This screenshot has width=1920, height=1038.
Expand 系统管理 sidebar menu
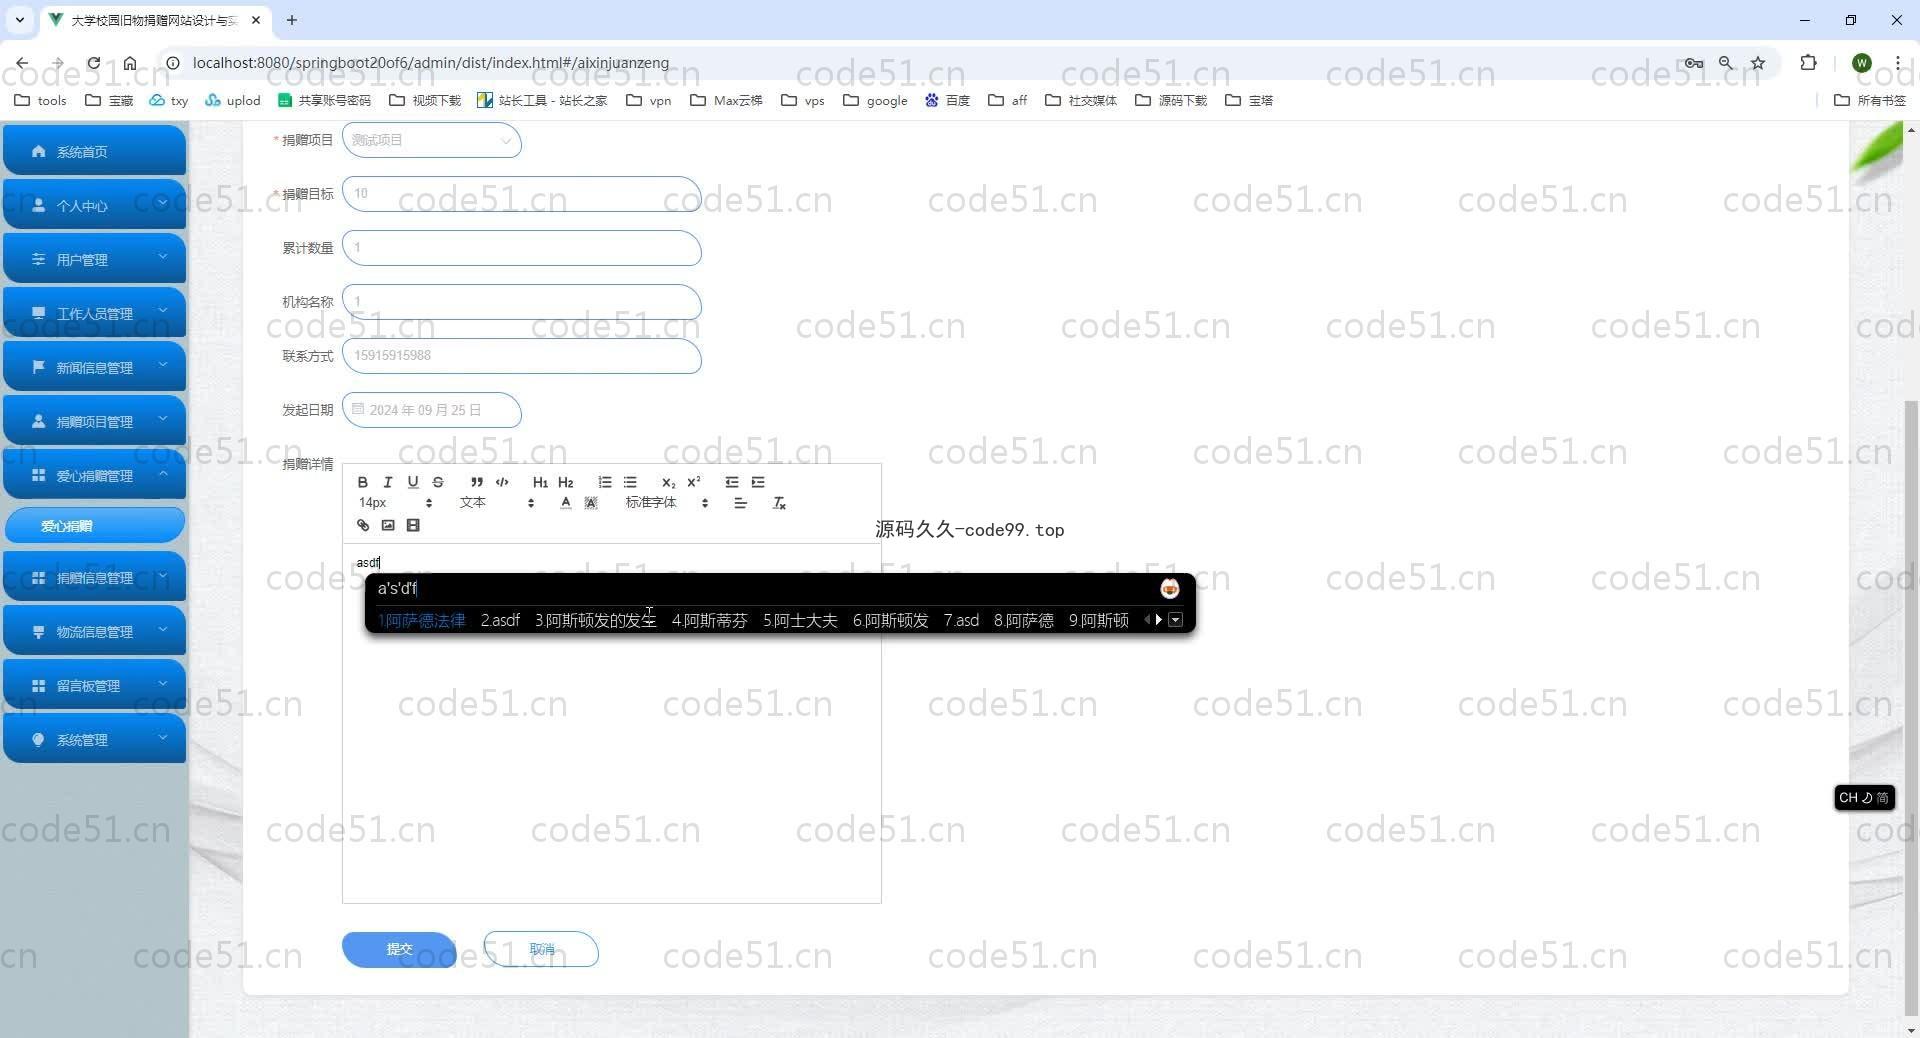coord(94,739)
